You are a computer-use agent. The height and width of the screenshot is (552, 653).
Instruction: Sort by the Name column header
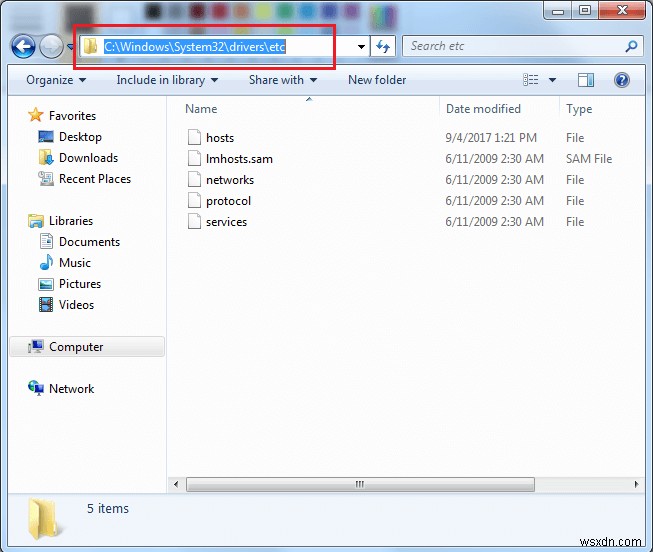[201, 109]
